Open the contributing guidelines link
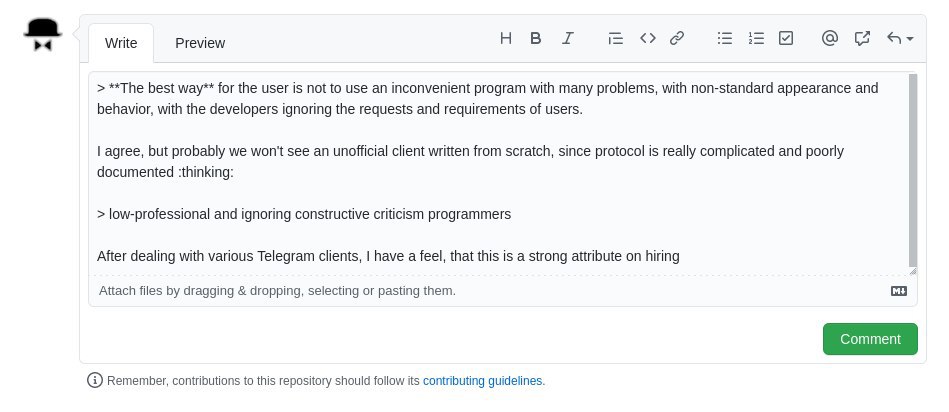The height and width of the screenshot is (412, 949). [x=484, y=381]
